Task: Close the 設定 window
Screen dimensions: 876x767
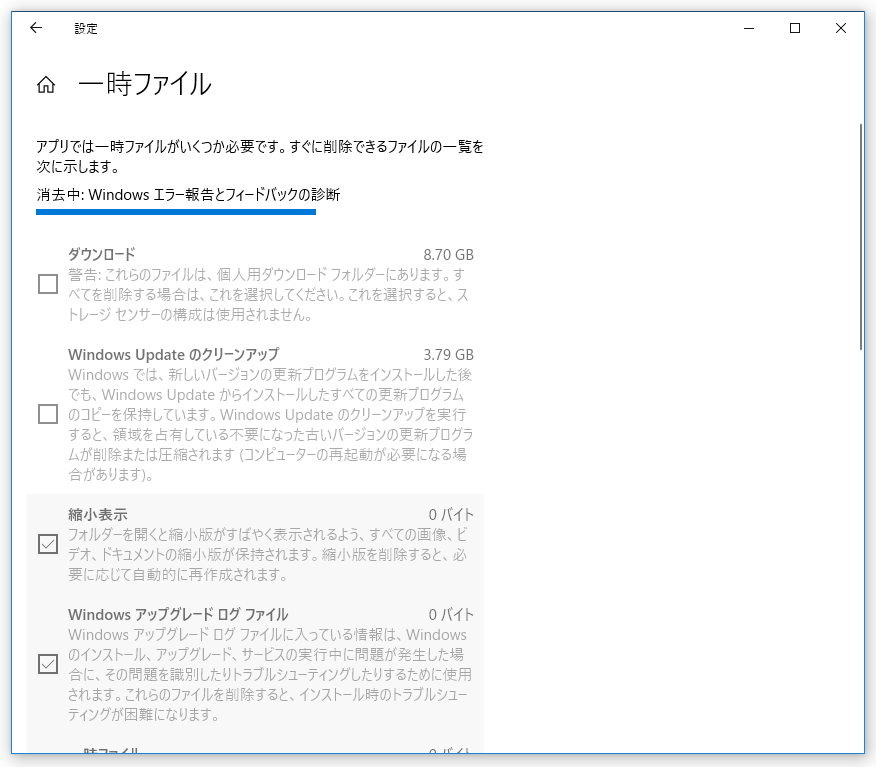Action: [x=841, y=28]
